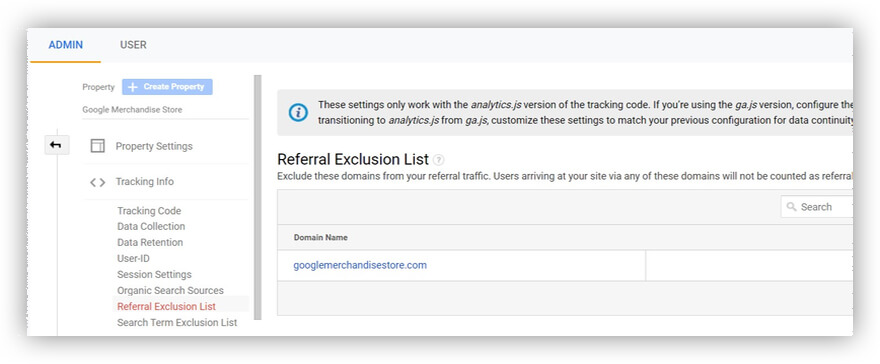Click the Tracking Info code brackets icon

point(98,182)
